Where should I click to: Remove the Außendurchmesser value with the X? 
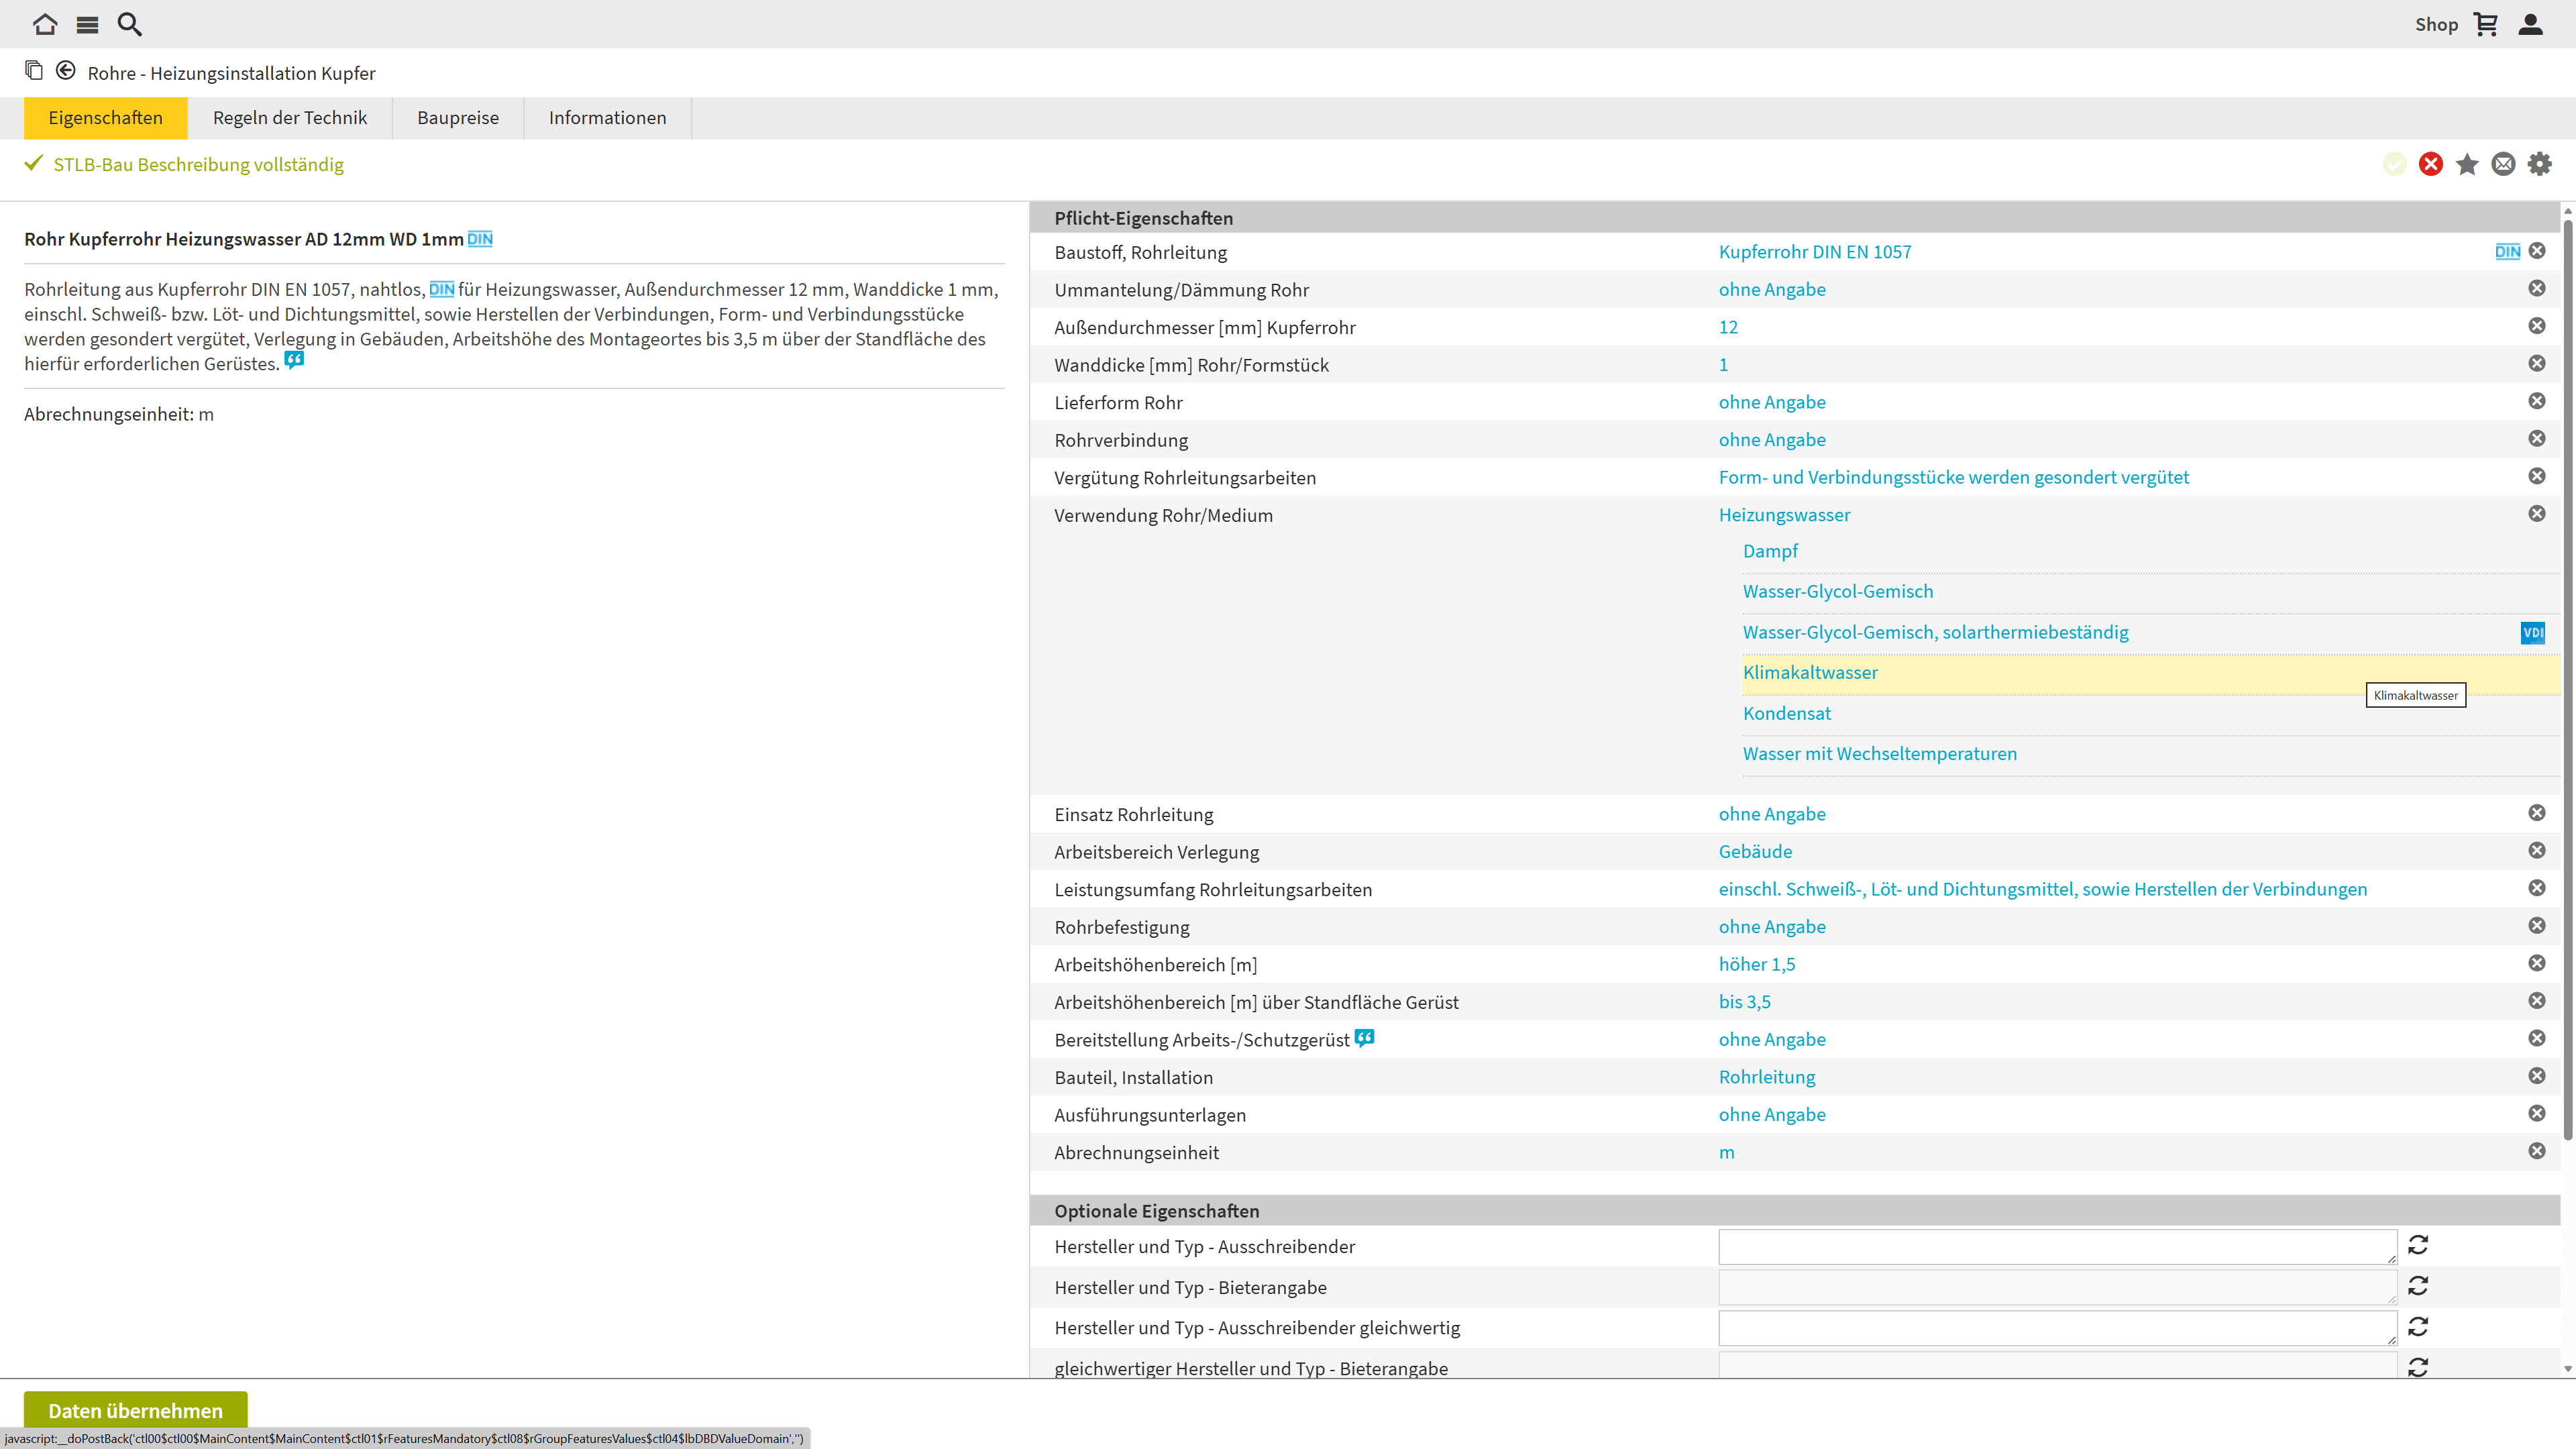pos(2537,326)
